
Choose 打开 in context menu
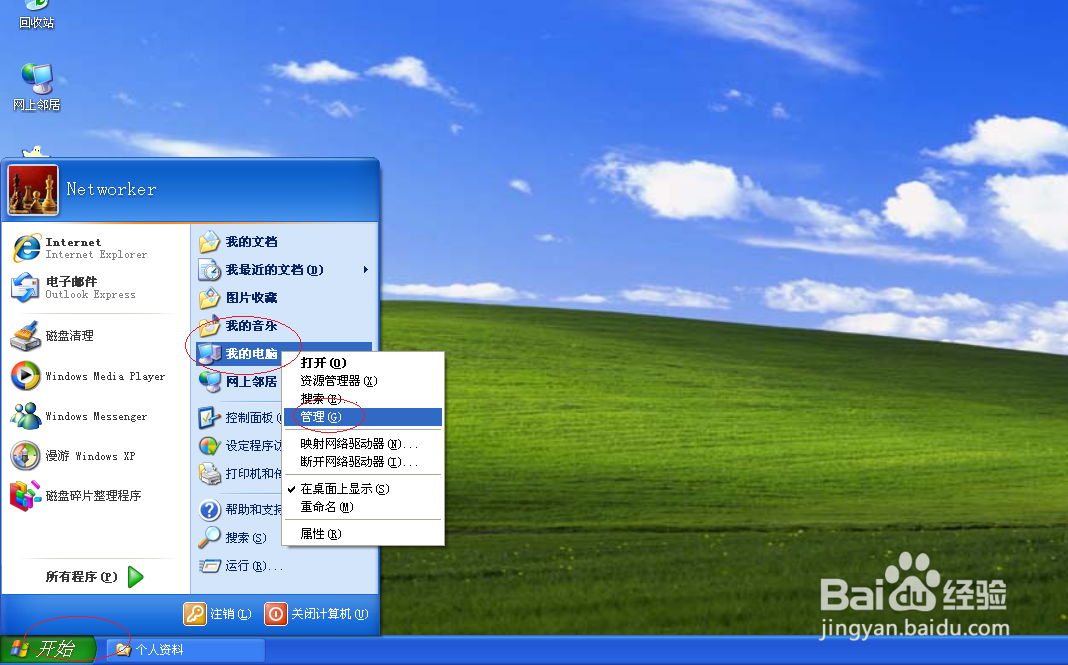(363, 362)
